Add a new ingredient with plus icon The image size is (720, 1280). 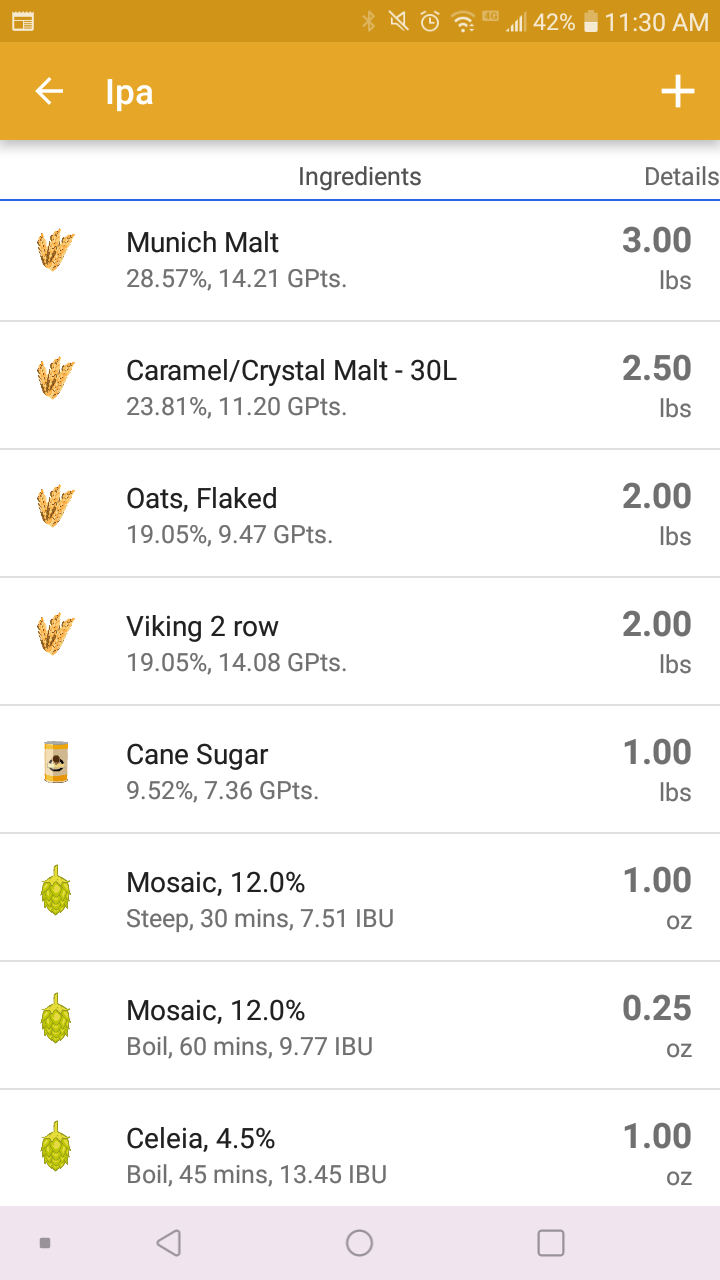coord(677,92)
